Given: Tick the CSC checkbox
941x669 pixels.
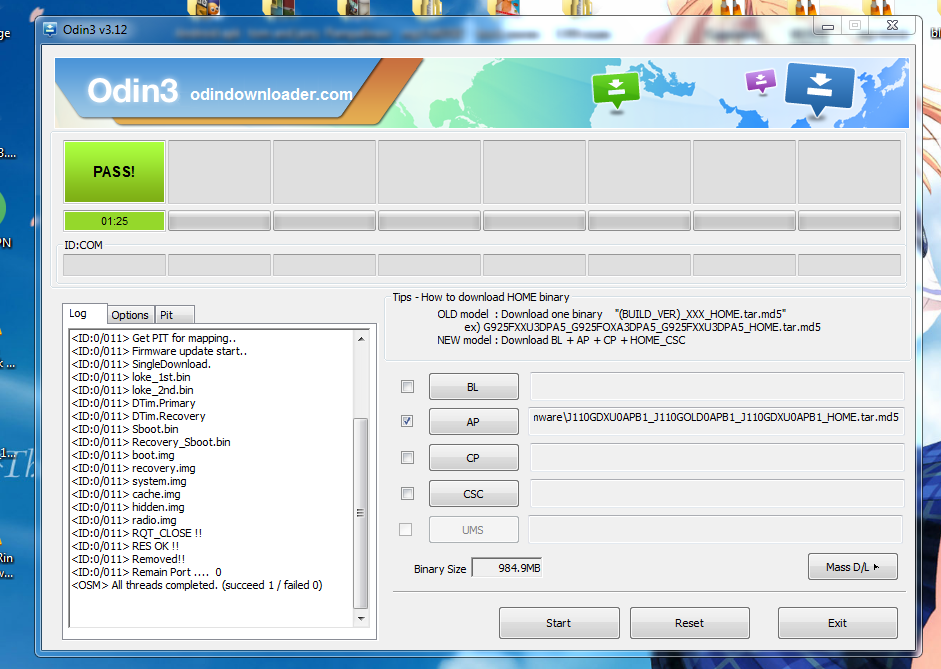Looking at the screenshot, I should 407,493.
